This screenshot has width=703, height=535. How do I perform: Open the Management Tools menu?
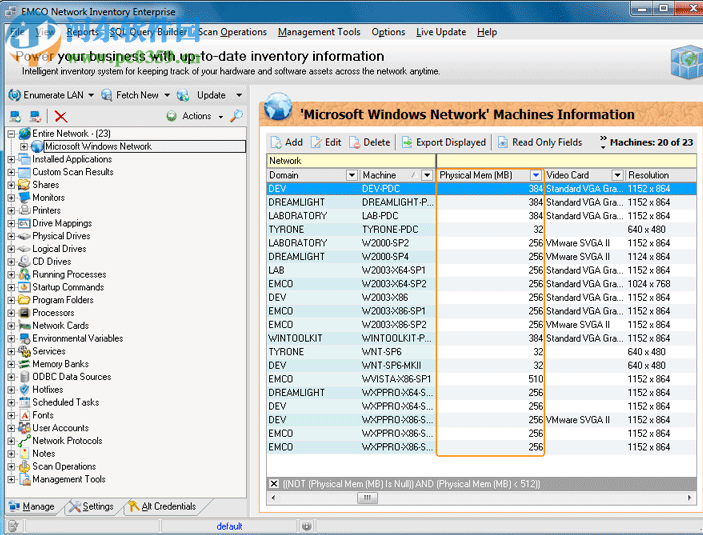click(319, 32)
